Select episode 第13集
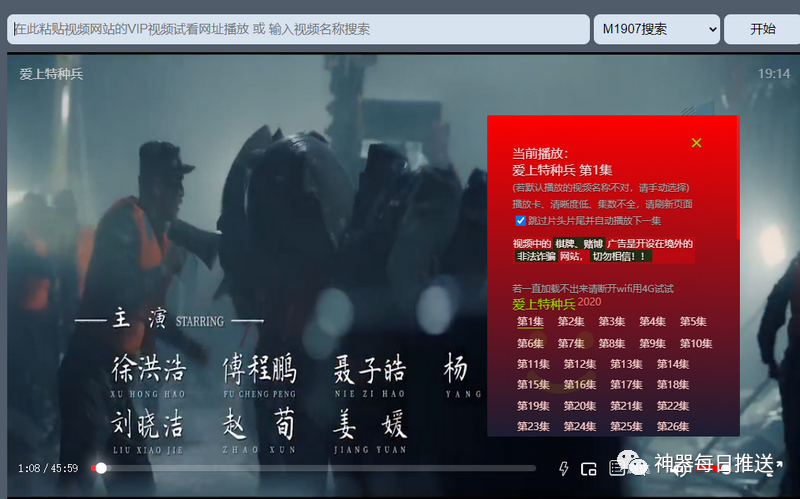Viewport: 800px width, 499px height. [626, 364]
